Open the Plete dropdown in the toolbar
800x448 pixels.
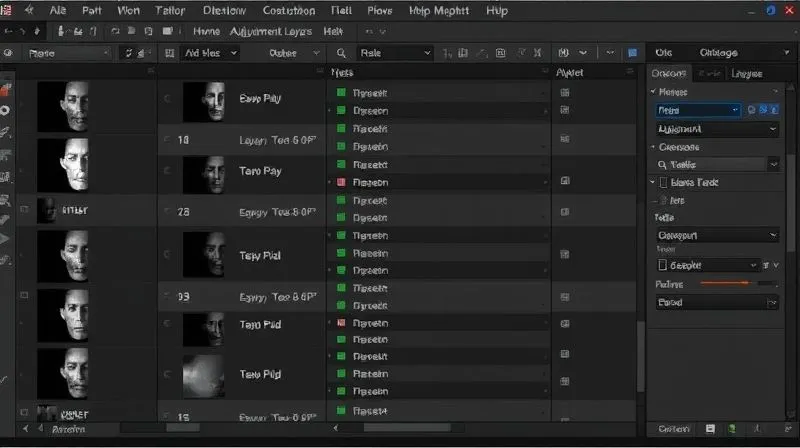click(x=68, y=53)
